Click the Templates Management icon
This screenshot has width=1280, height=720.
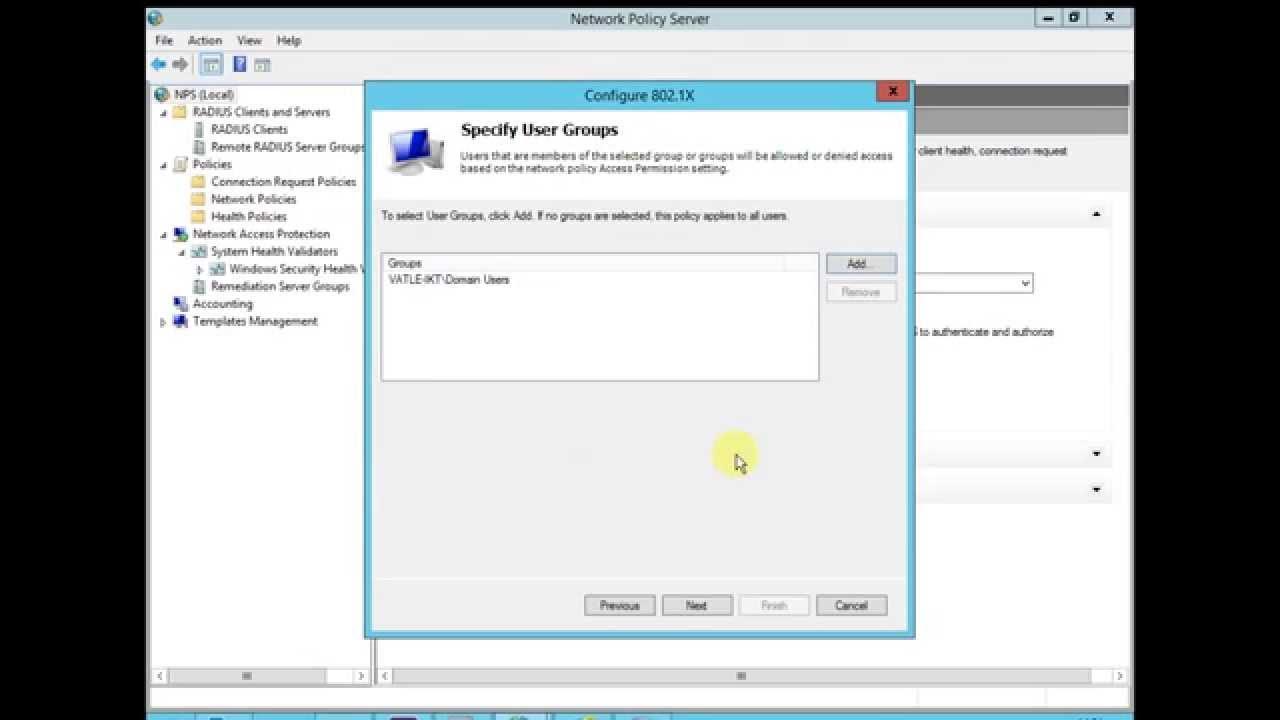click(x=180, y=321)
